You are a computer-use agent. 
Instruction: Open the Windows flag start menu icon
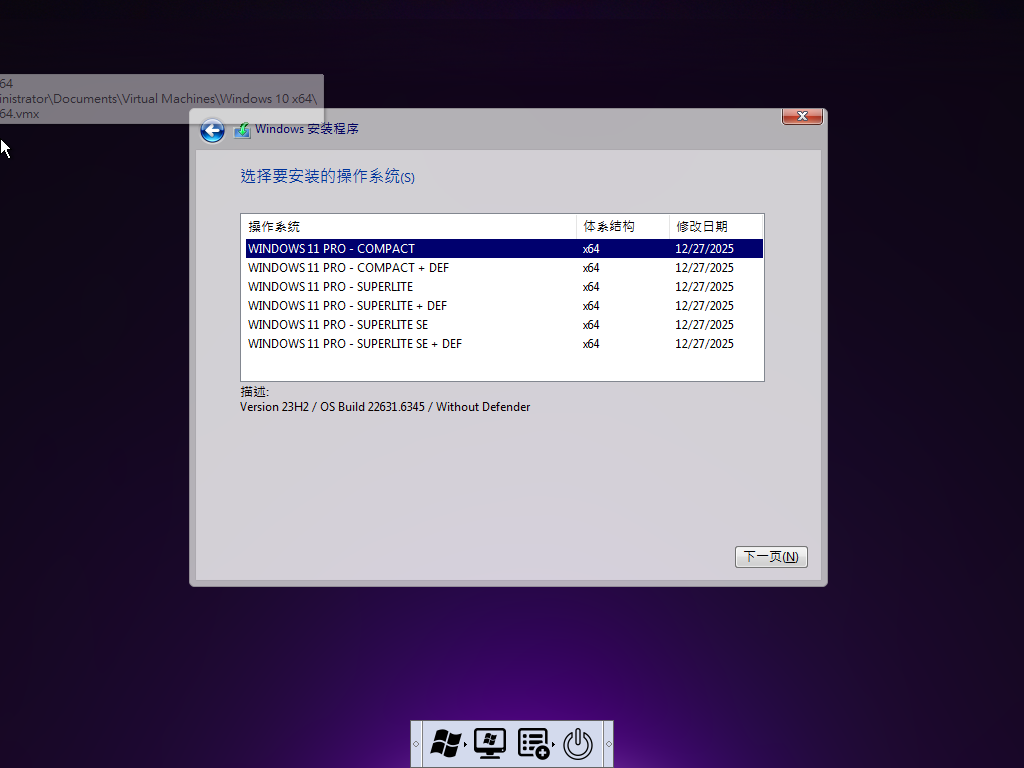coord(445,744)
